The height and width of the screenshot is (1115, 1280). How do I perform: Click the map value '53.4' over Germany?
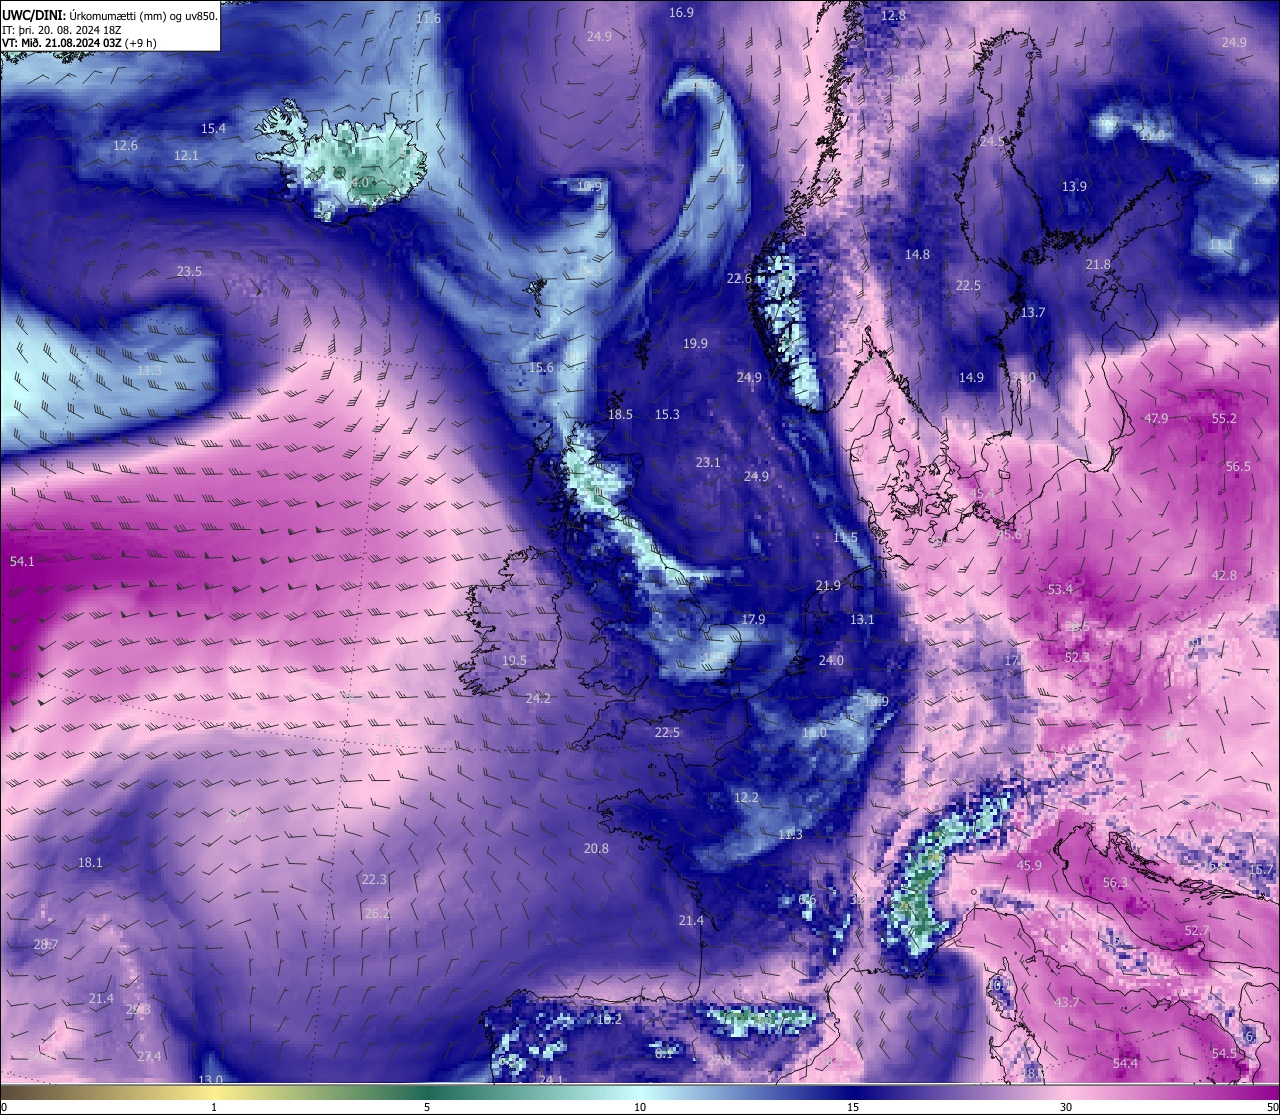1060,590
